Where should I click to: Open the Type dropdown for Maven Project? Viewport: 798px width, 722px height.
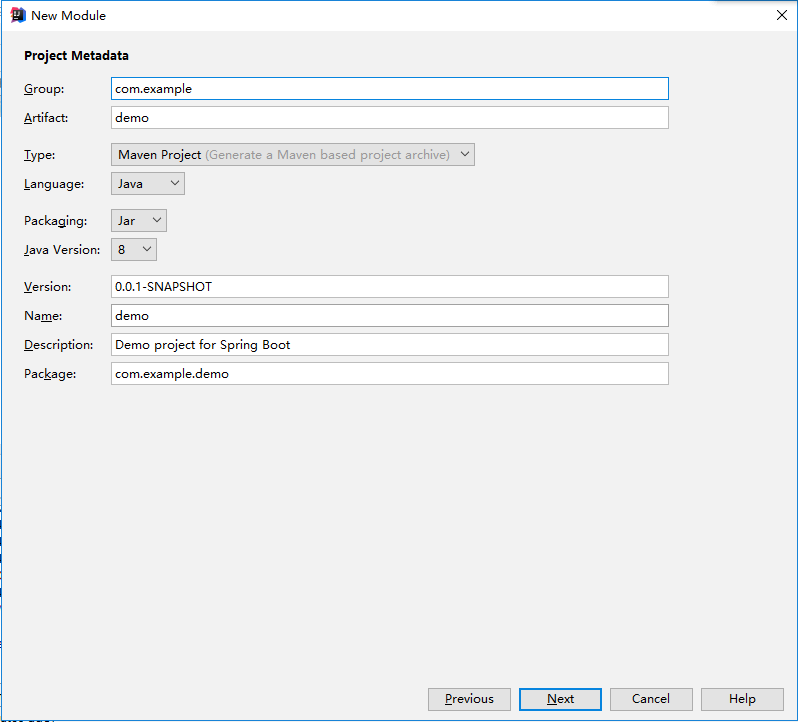click(293, 155)
